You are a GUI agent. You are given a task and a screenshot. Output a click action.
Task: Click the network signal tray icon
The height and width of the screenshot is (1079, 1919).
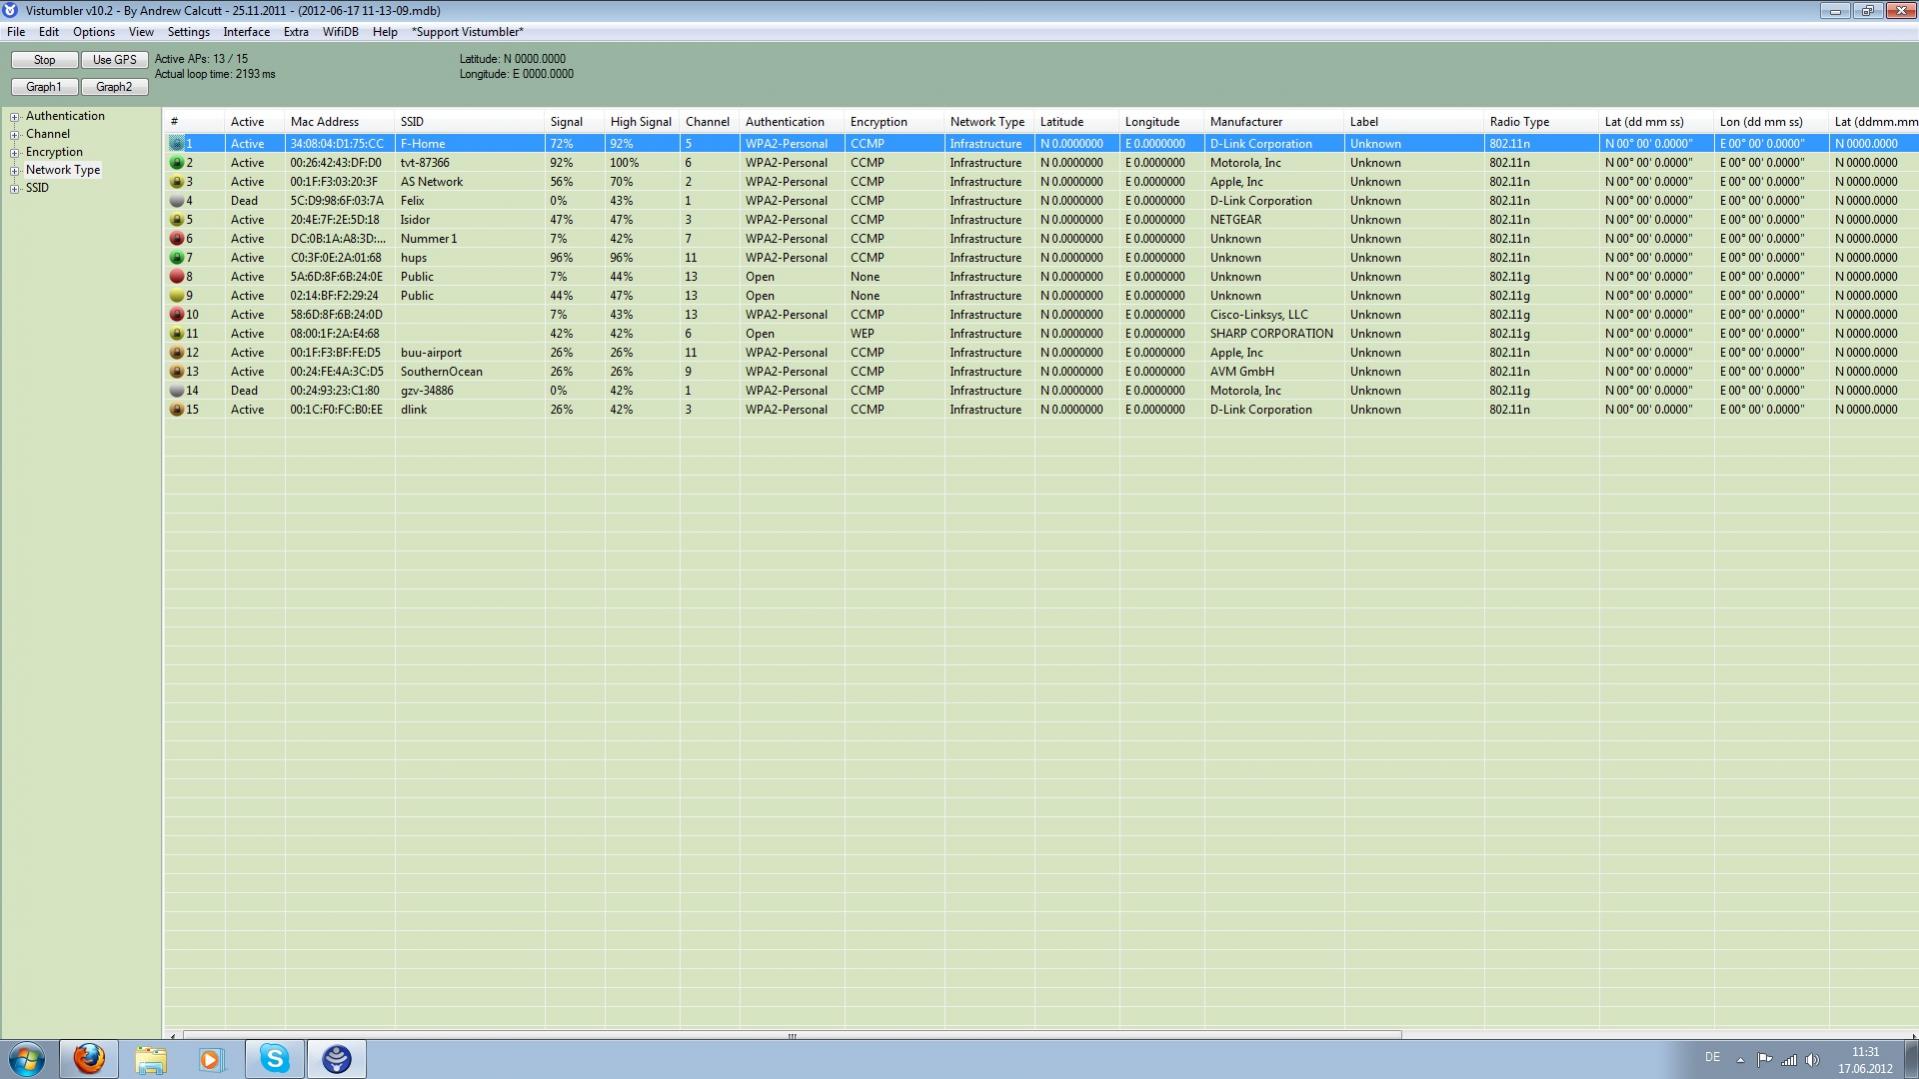pyautogui.click(x=1788, y=1060)
